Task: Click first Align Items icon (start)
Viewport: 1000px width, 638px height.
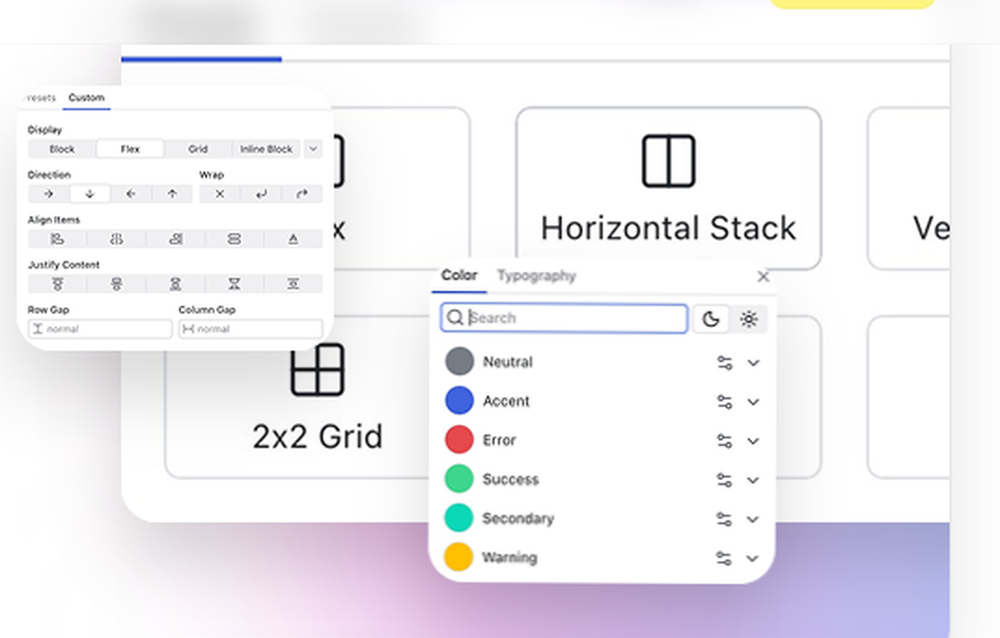Action: [x=57, y=239]
